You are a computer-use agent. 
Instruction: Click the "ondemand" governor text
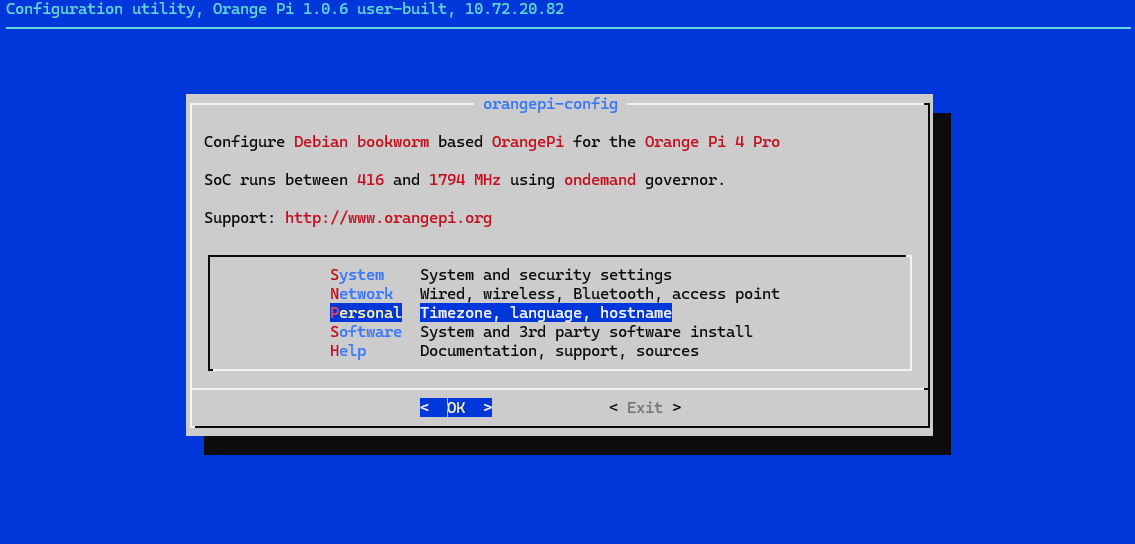click(x=600, y=179)
